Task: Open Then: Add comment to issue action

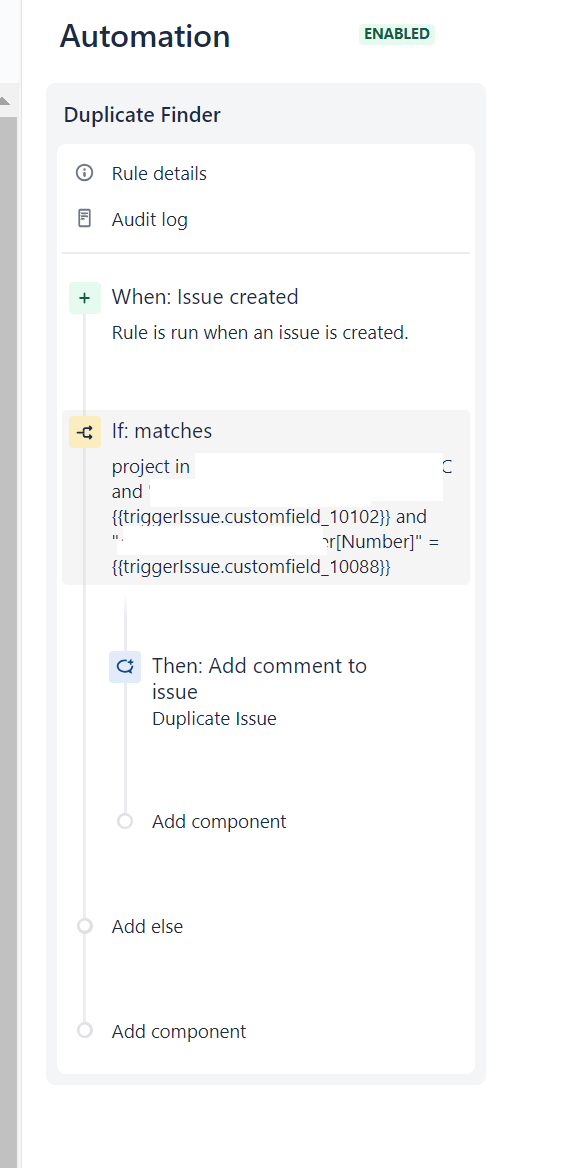Action: pos(259,679)
